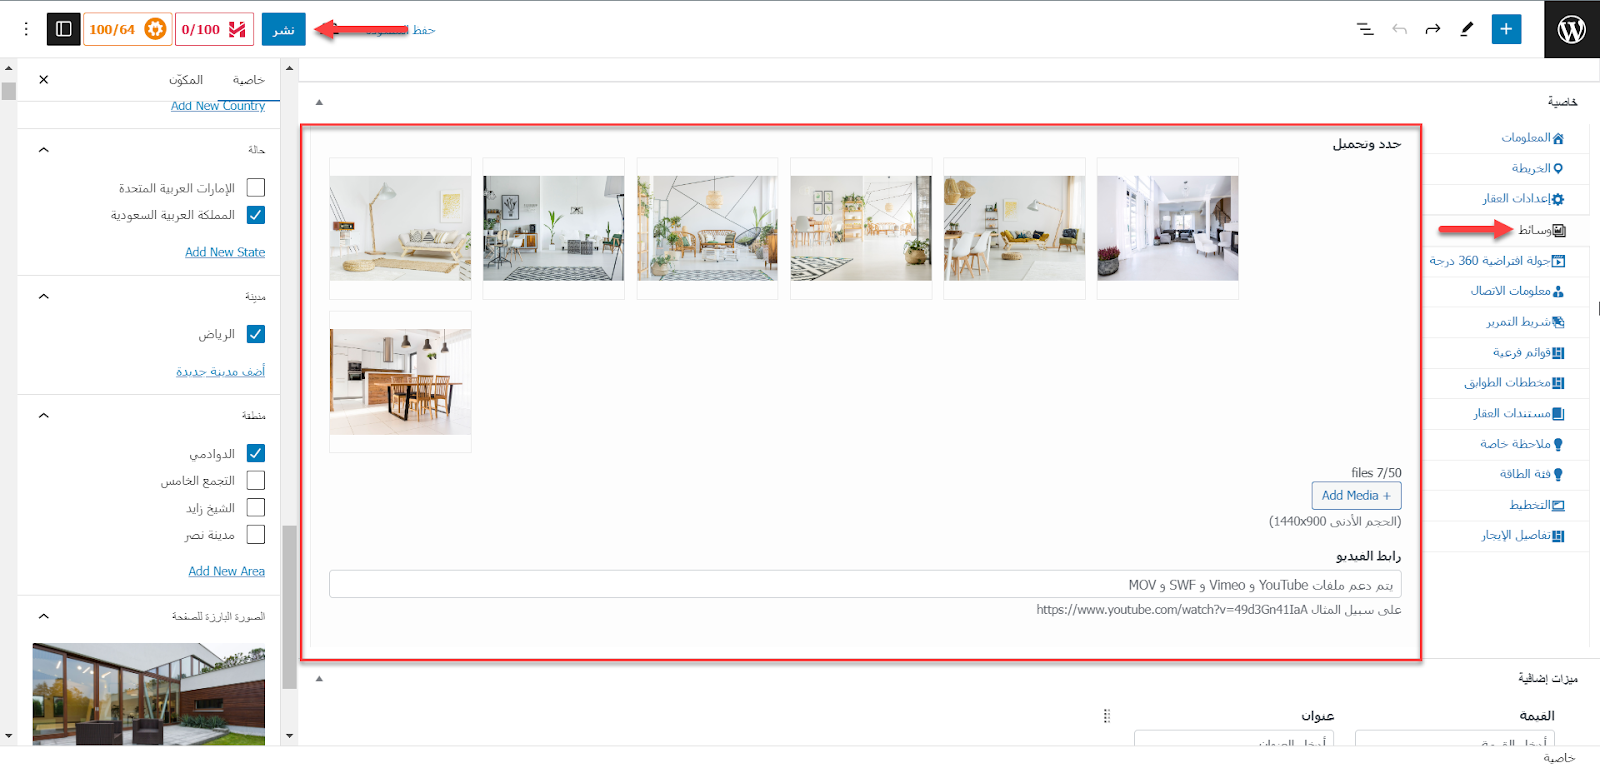
Task: Select the second gallery image with chevron rug
Action: [x=554, y=228]
